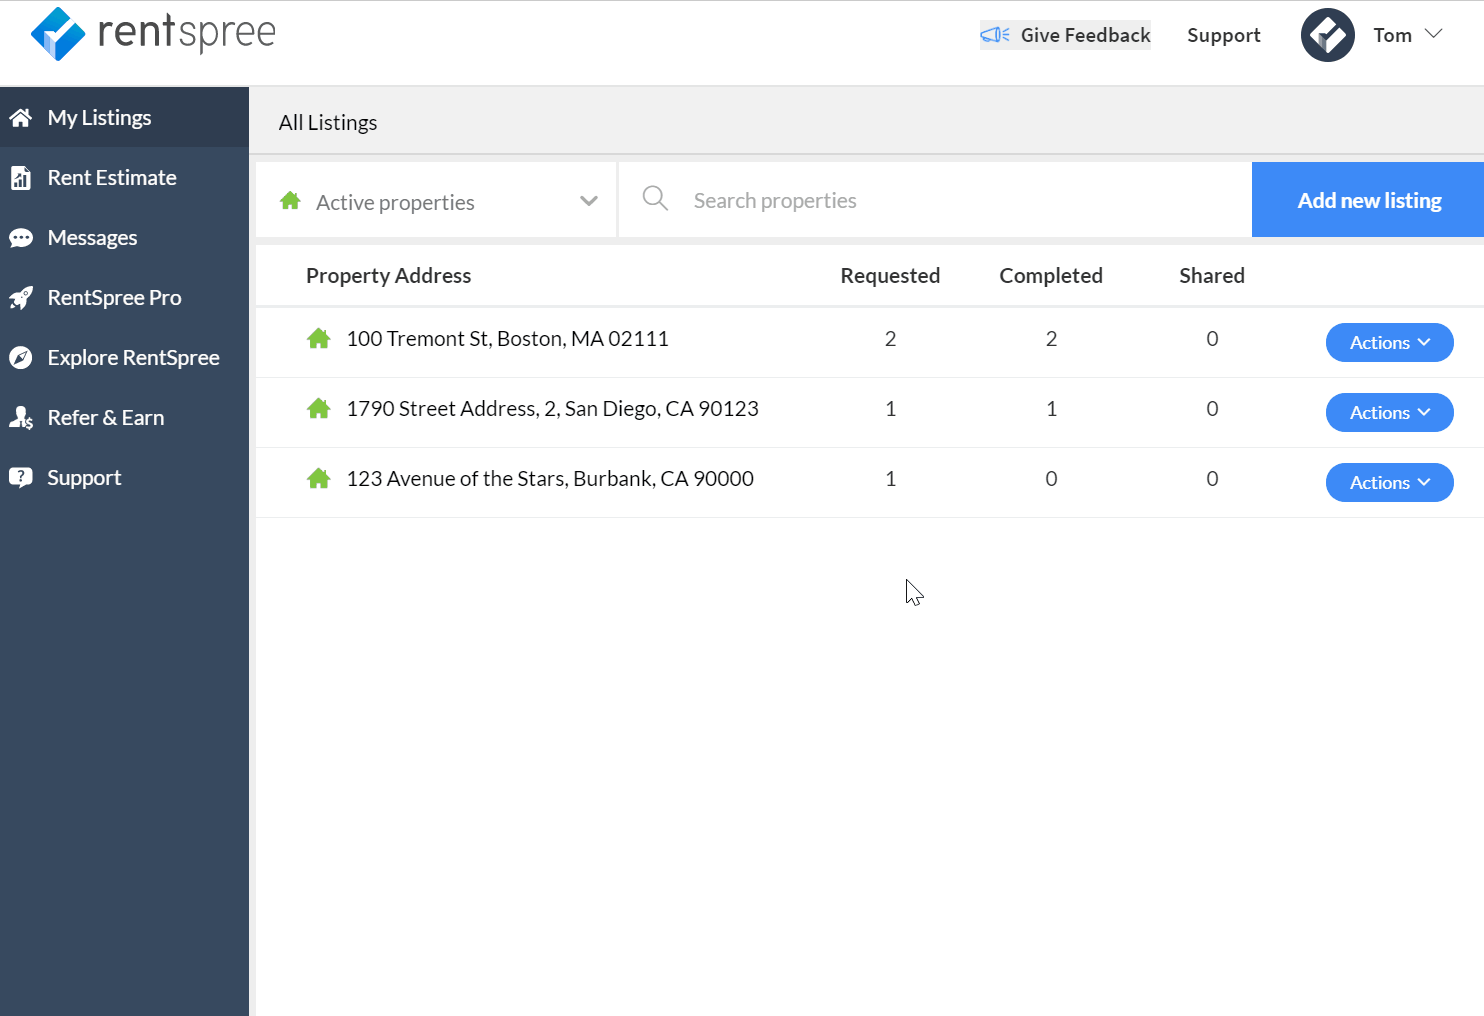Click house icon for 123 Avenue of Stars
The height and width of the screenshot is (1016, 1484).
coord(319,479)
